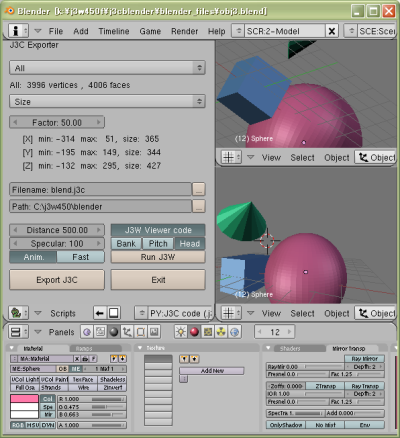Open the File menu
This screenshot has height=438, width=400.
pos(56,31)
